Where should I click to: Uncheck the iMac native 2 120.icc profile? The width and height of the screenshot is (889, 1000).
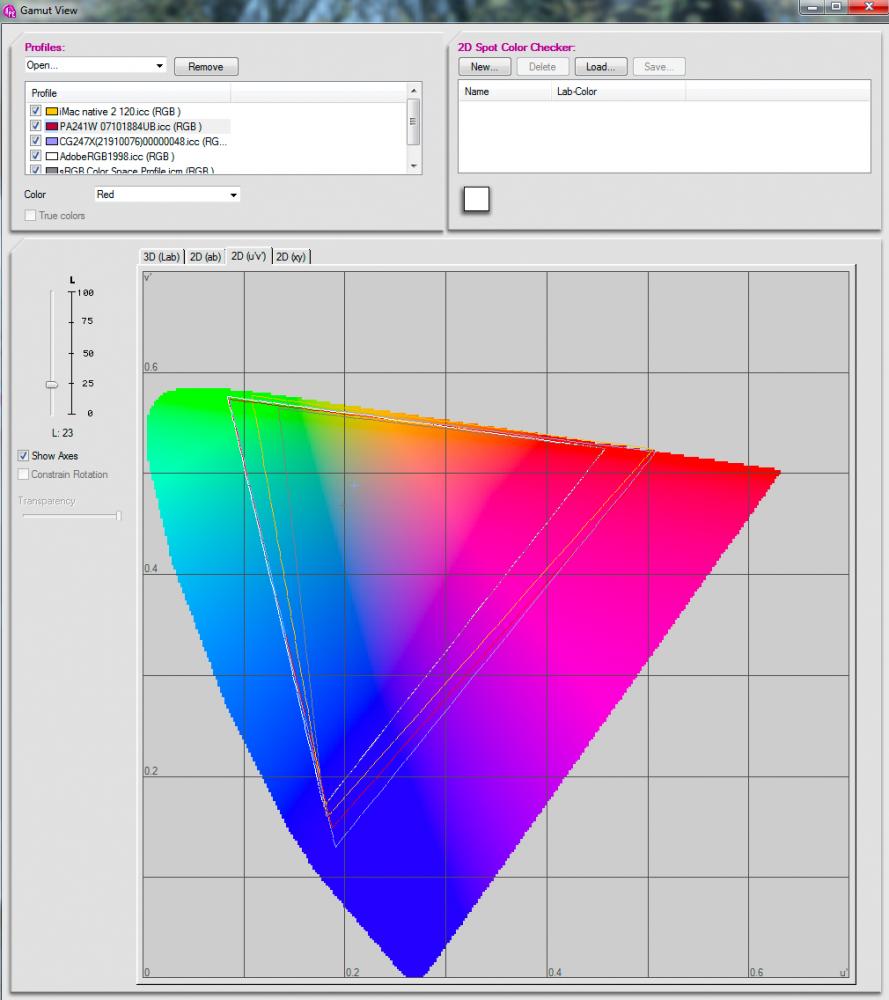click(36, 110)
